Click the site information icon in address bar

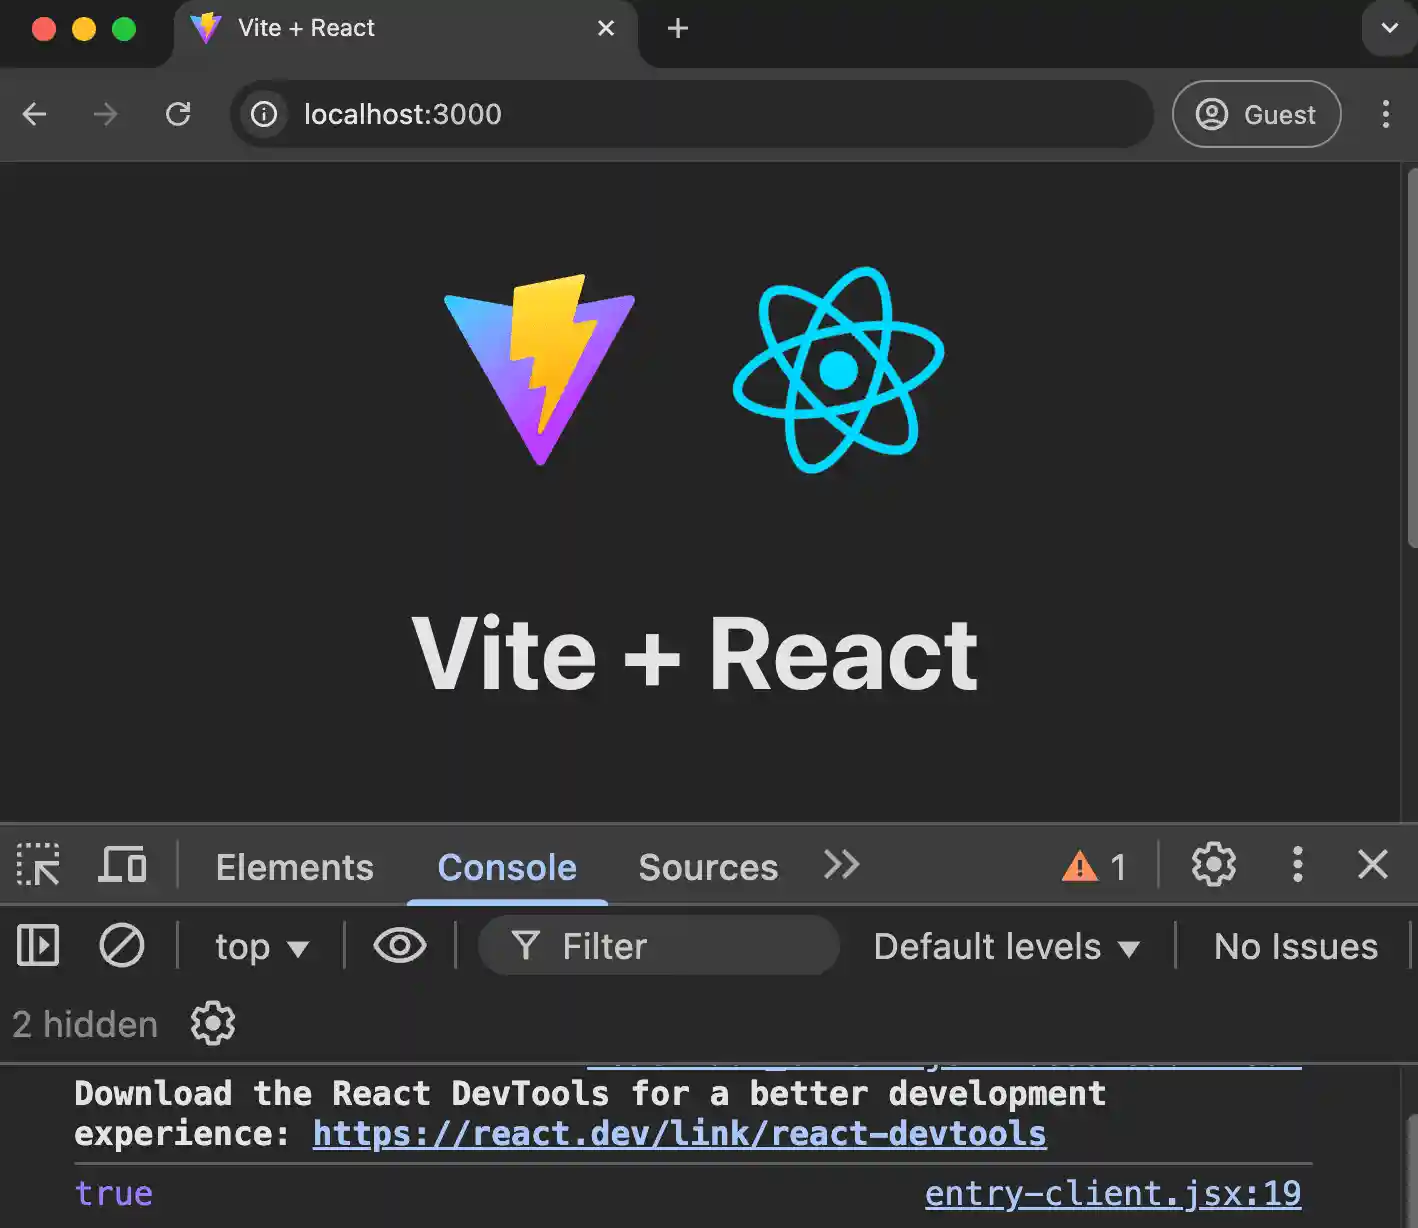pos(264,114)
